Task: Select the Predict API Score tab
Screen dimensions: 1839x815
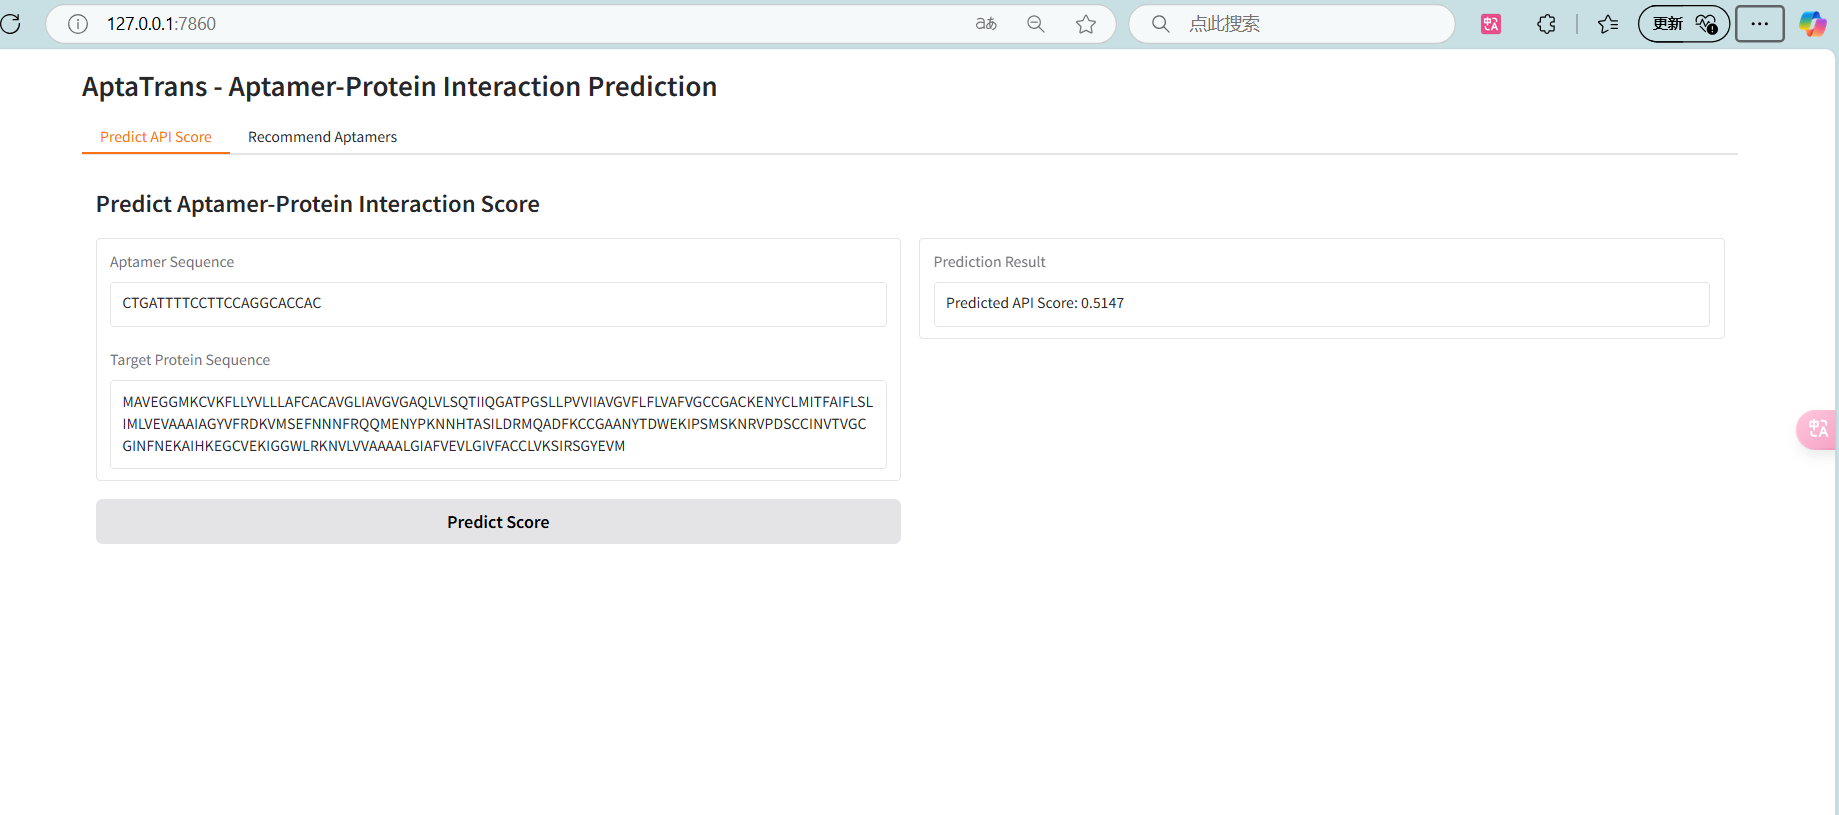Action: click(x=156, y=137)
